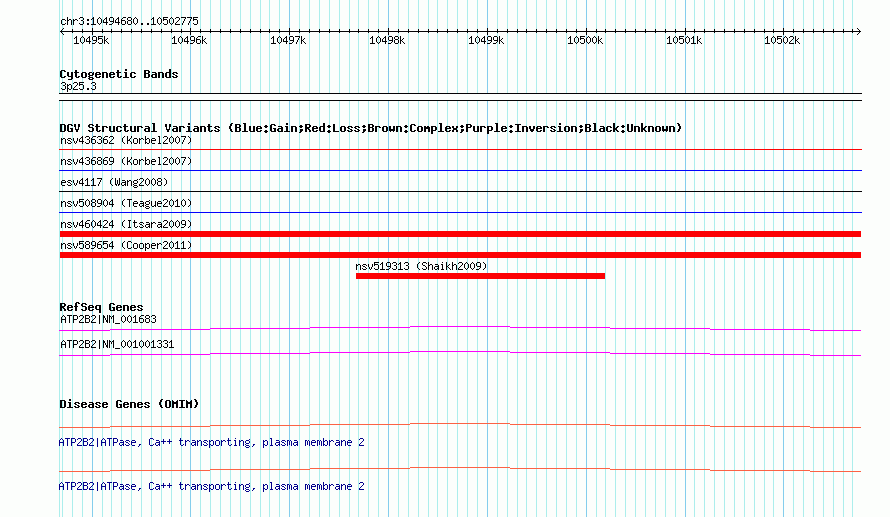Click the 10502k ruler tick label
Screen dimensions: 890x517
[x=782, y=40]
